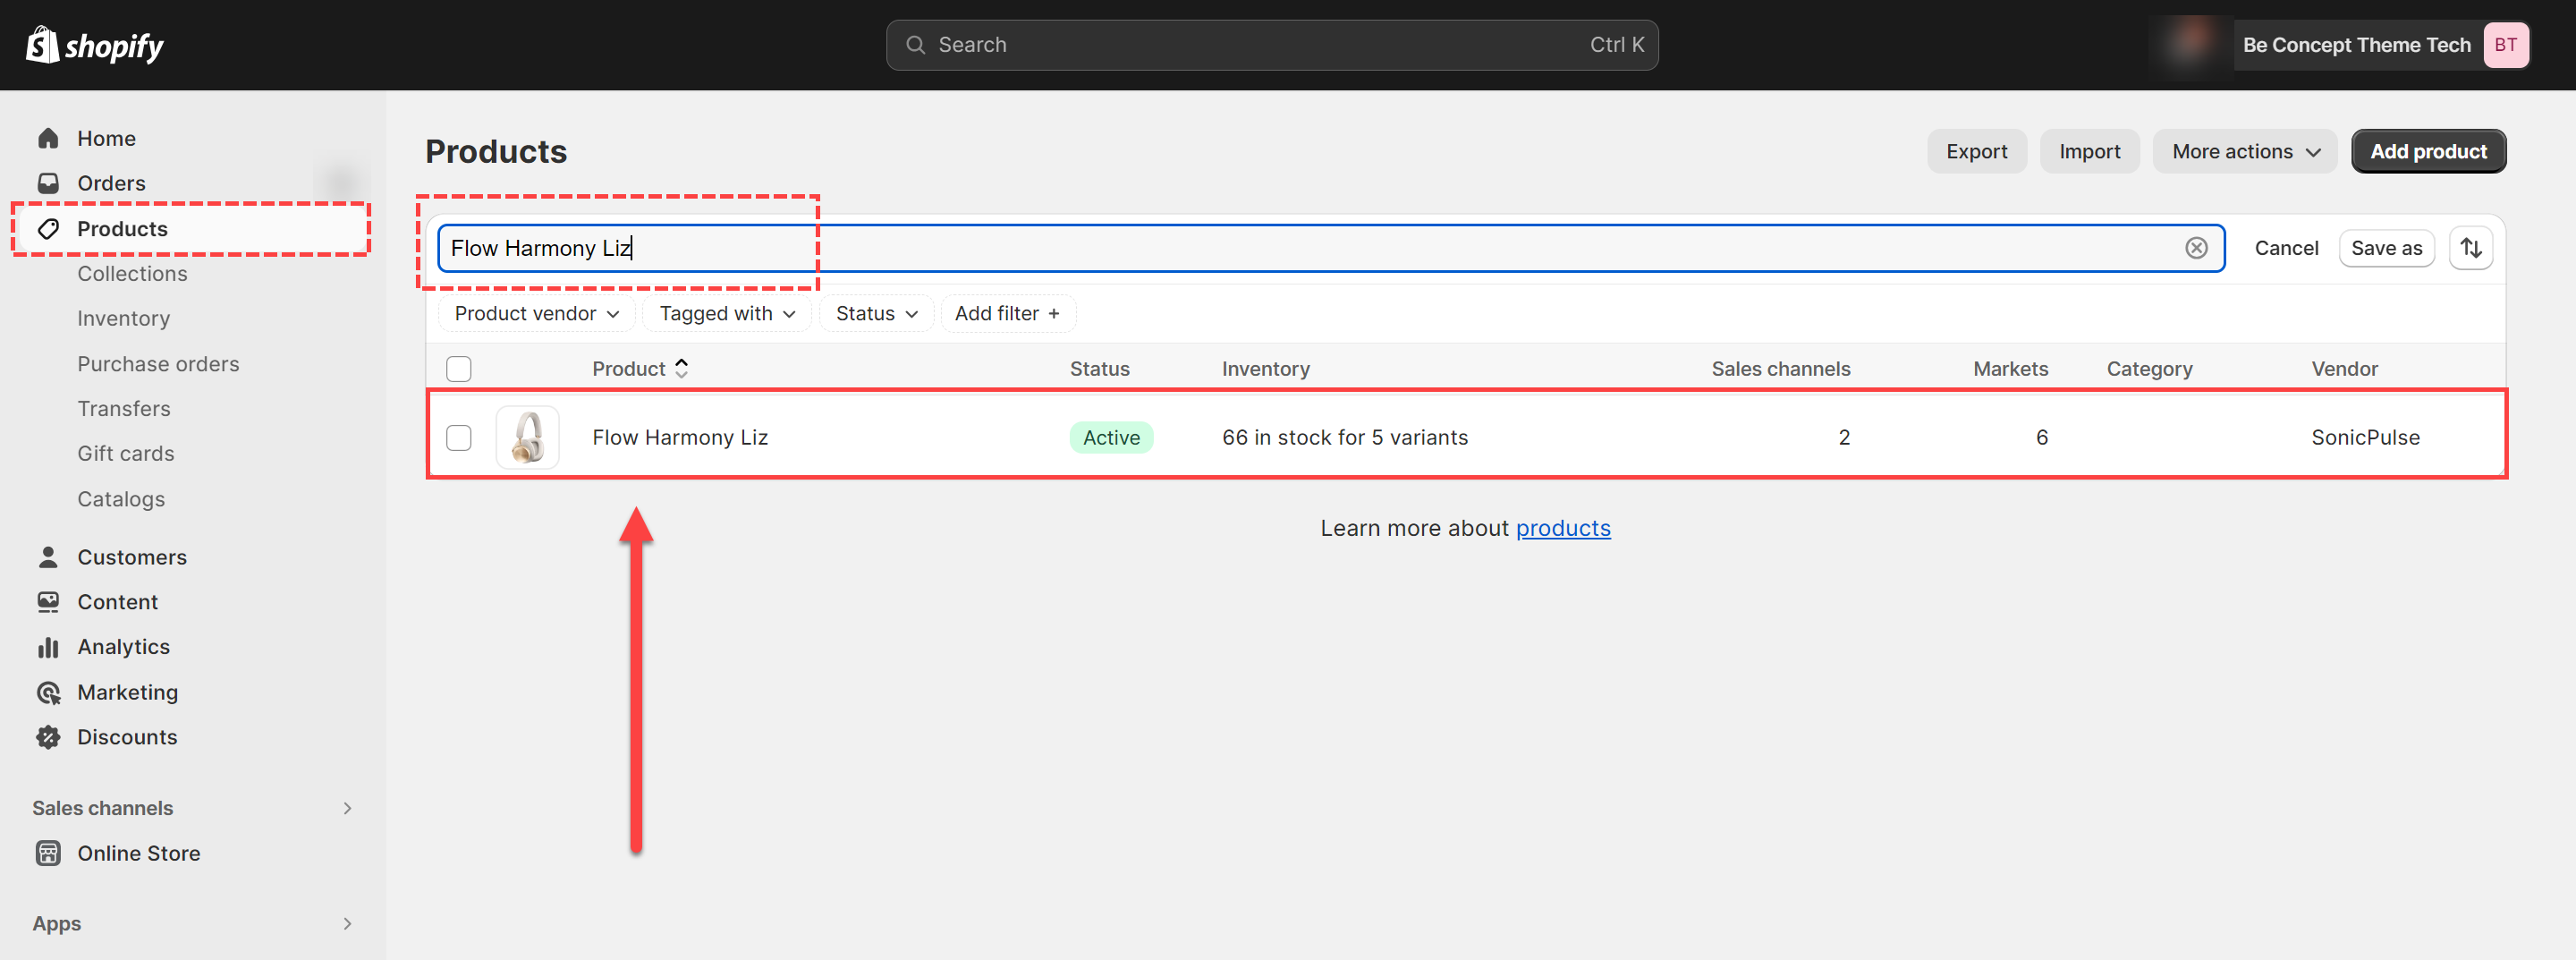Open Analytics in the sidebar
This screenshot has height=960, width=2576.
coord(124,647)
